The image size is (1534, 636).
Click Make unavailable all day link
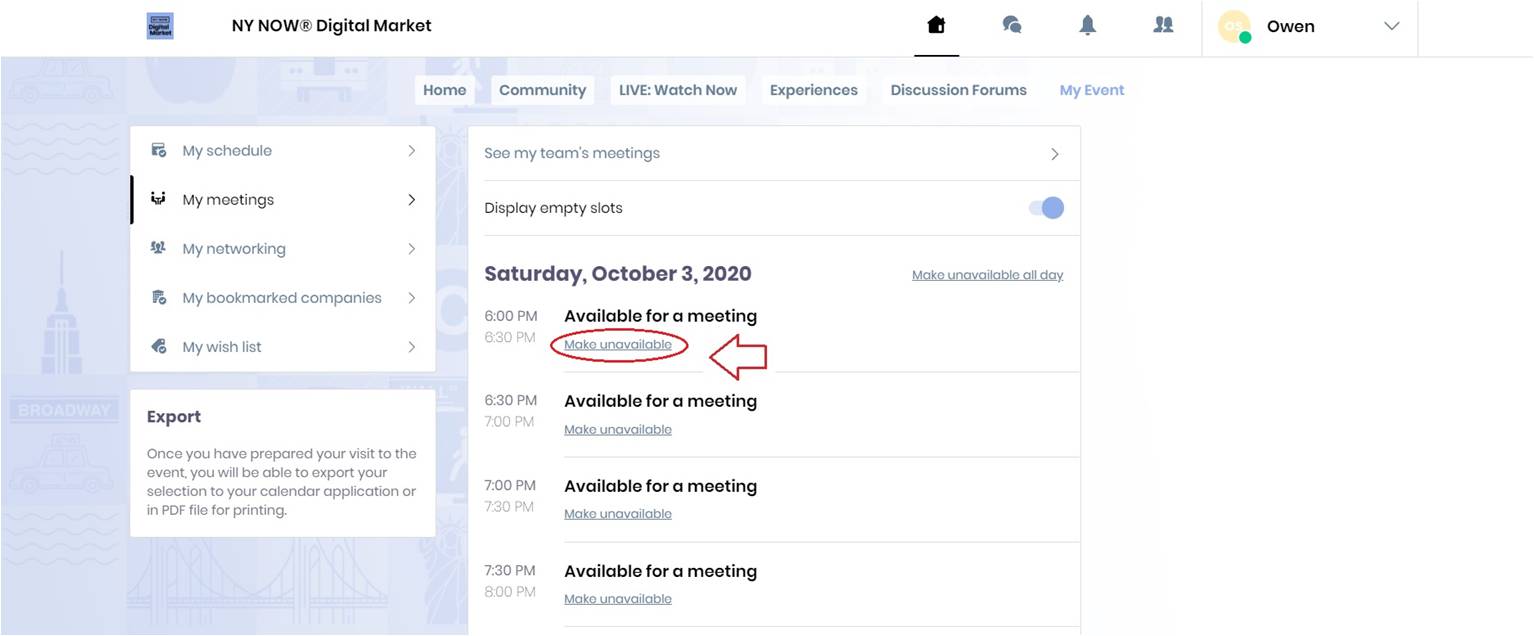click(x=987, y=275)
